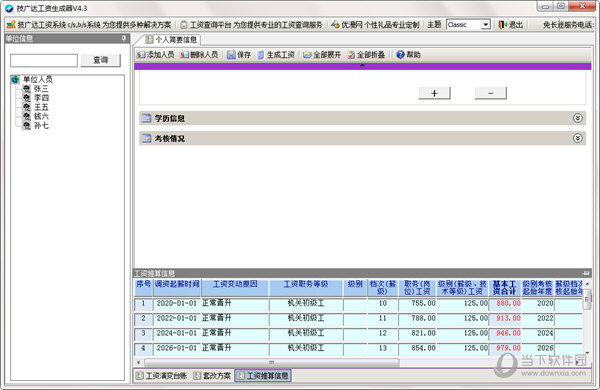Click person icon next to 王五
Image resolution: width=600 pixels, height=390 pixels.
(26, 107)
